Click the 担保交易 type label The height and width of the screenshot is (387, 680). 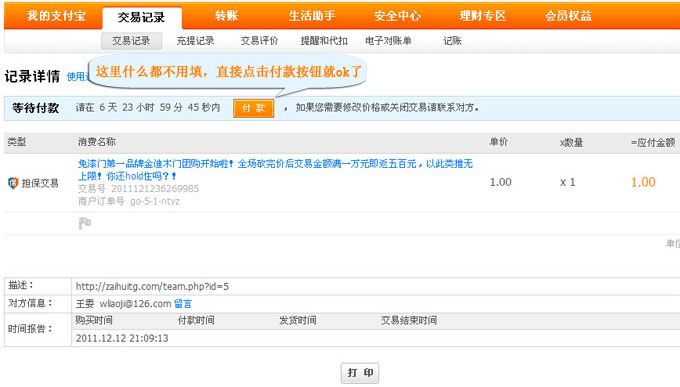[x=40, y=183]
